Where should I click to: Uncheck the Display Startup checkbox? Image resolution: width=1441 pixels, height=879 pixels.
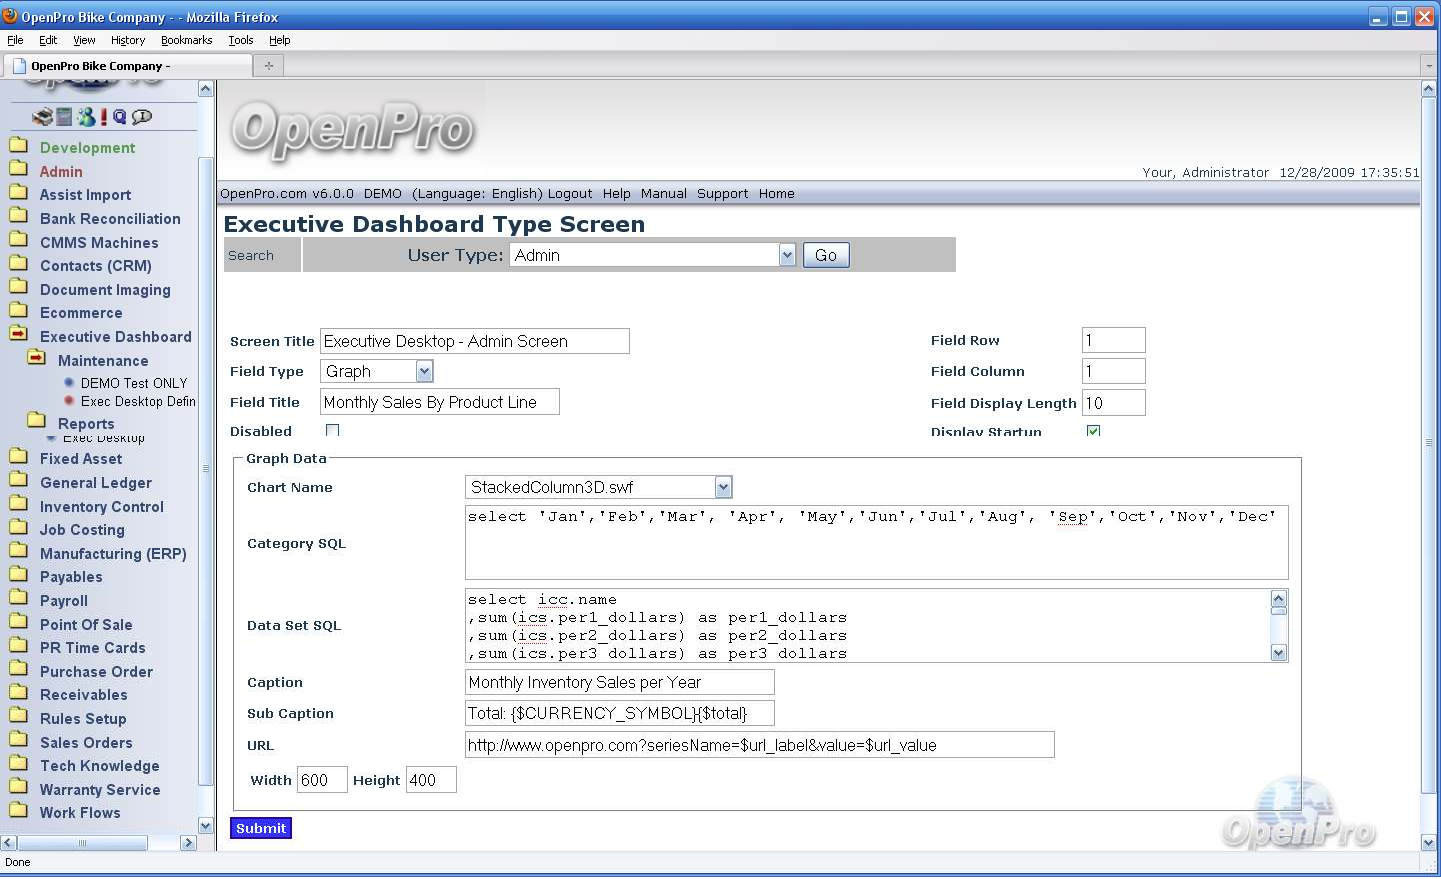1093,431
